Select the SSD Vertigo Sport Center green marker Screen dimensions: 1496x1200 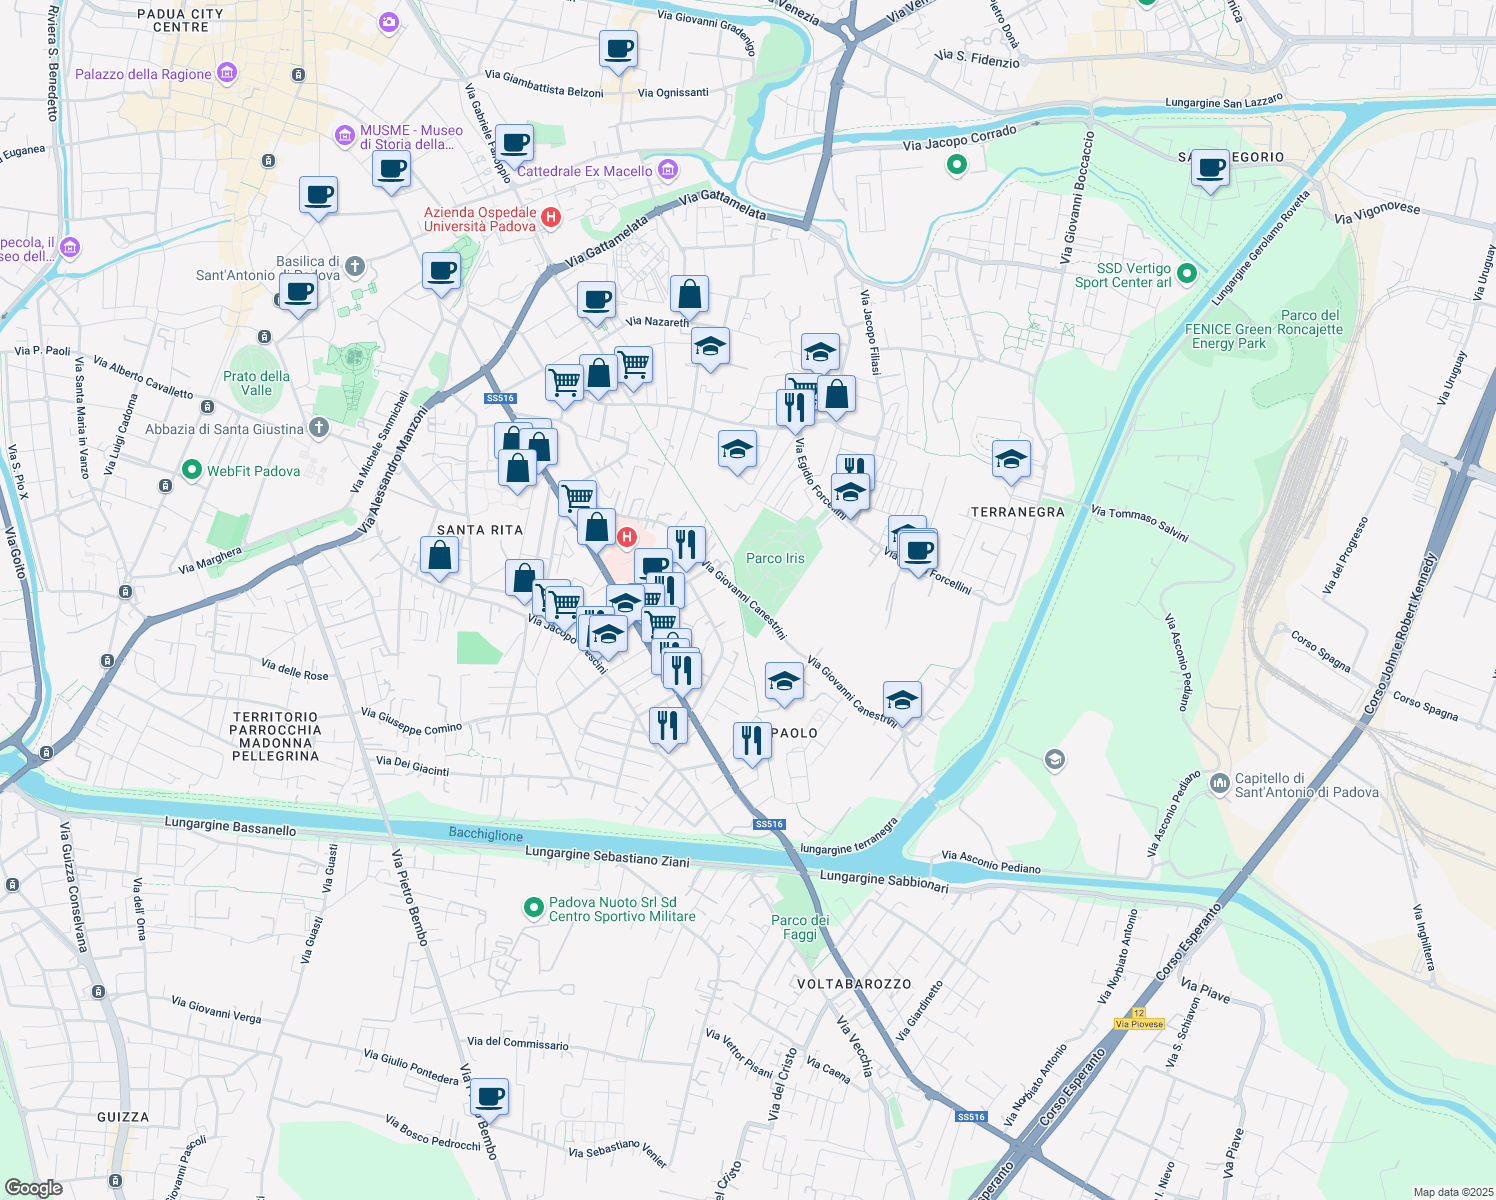click(1187, 273)
